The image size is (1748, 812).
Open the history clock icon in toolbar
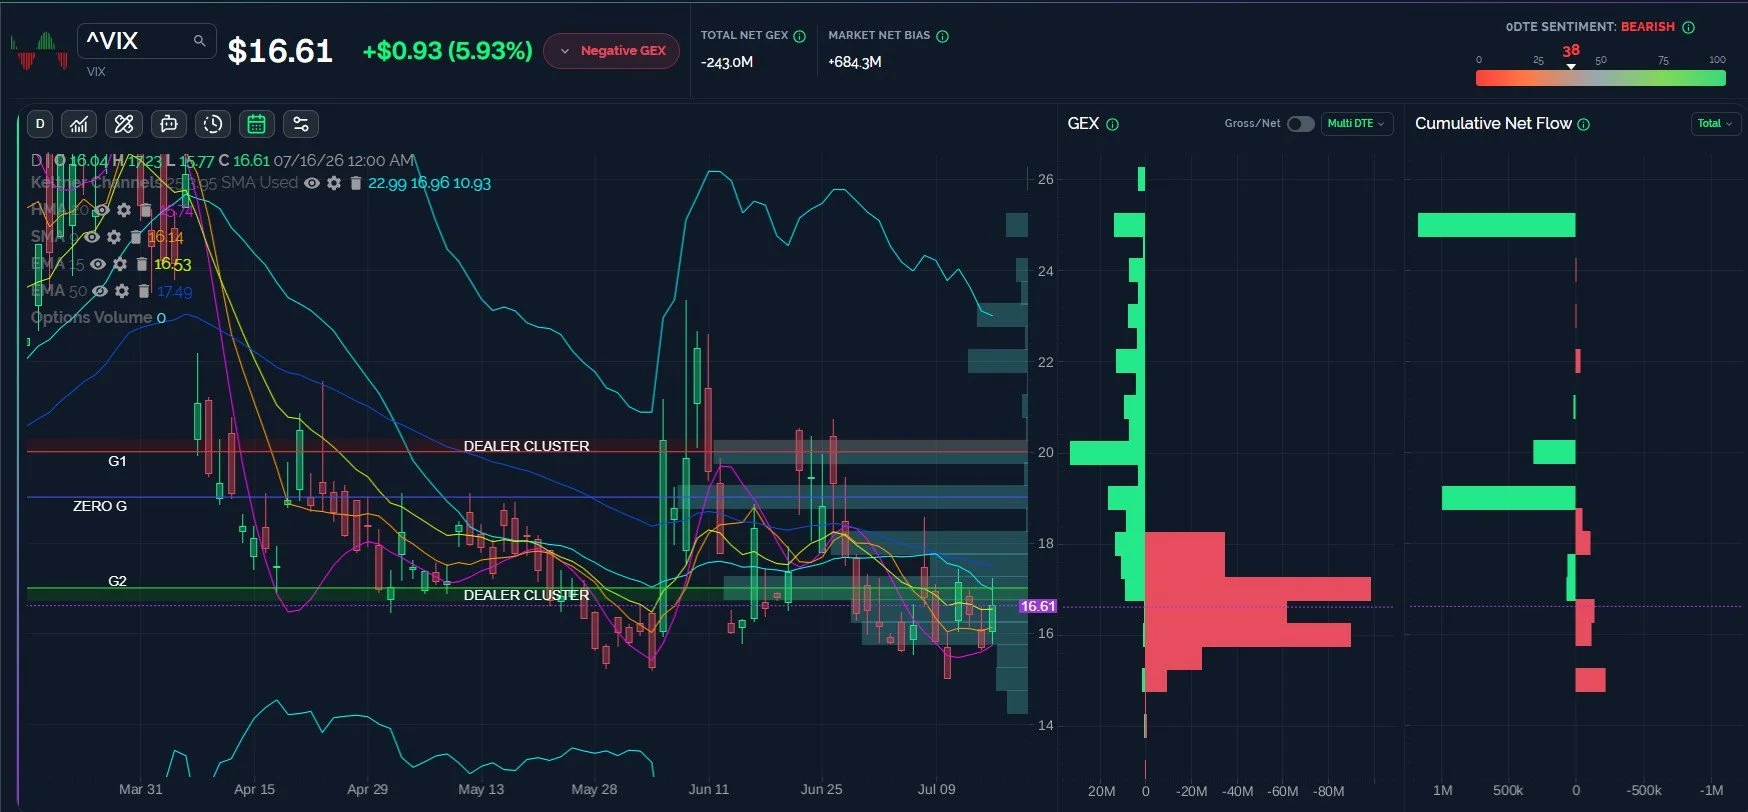tap(213, 124)
